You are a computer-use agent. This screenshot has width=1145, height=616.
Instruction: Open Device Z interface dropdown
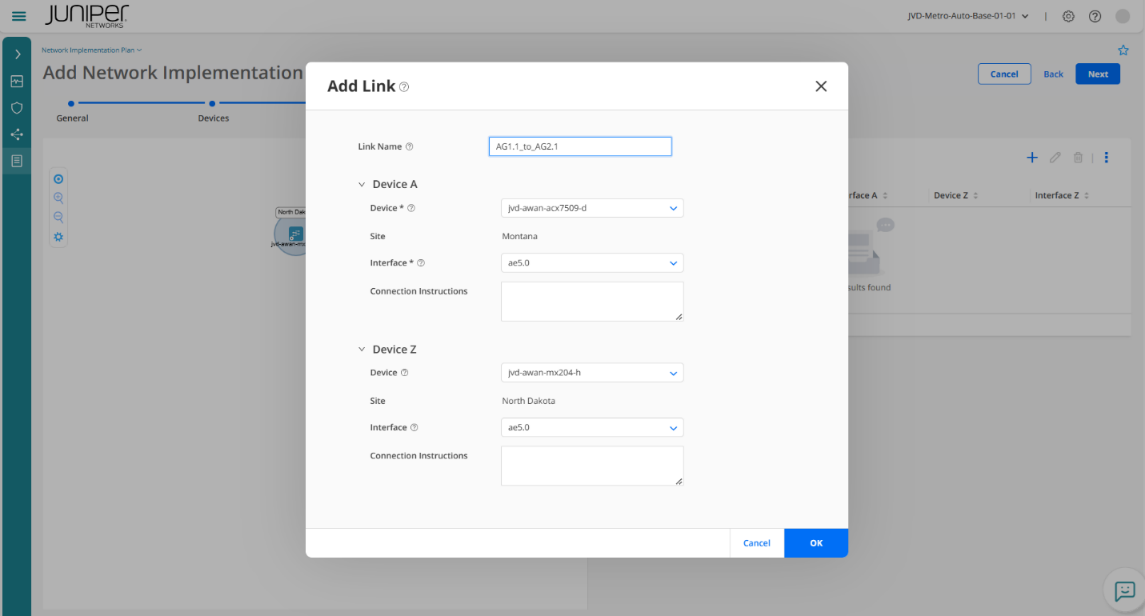[592, 428]
